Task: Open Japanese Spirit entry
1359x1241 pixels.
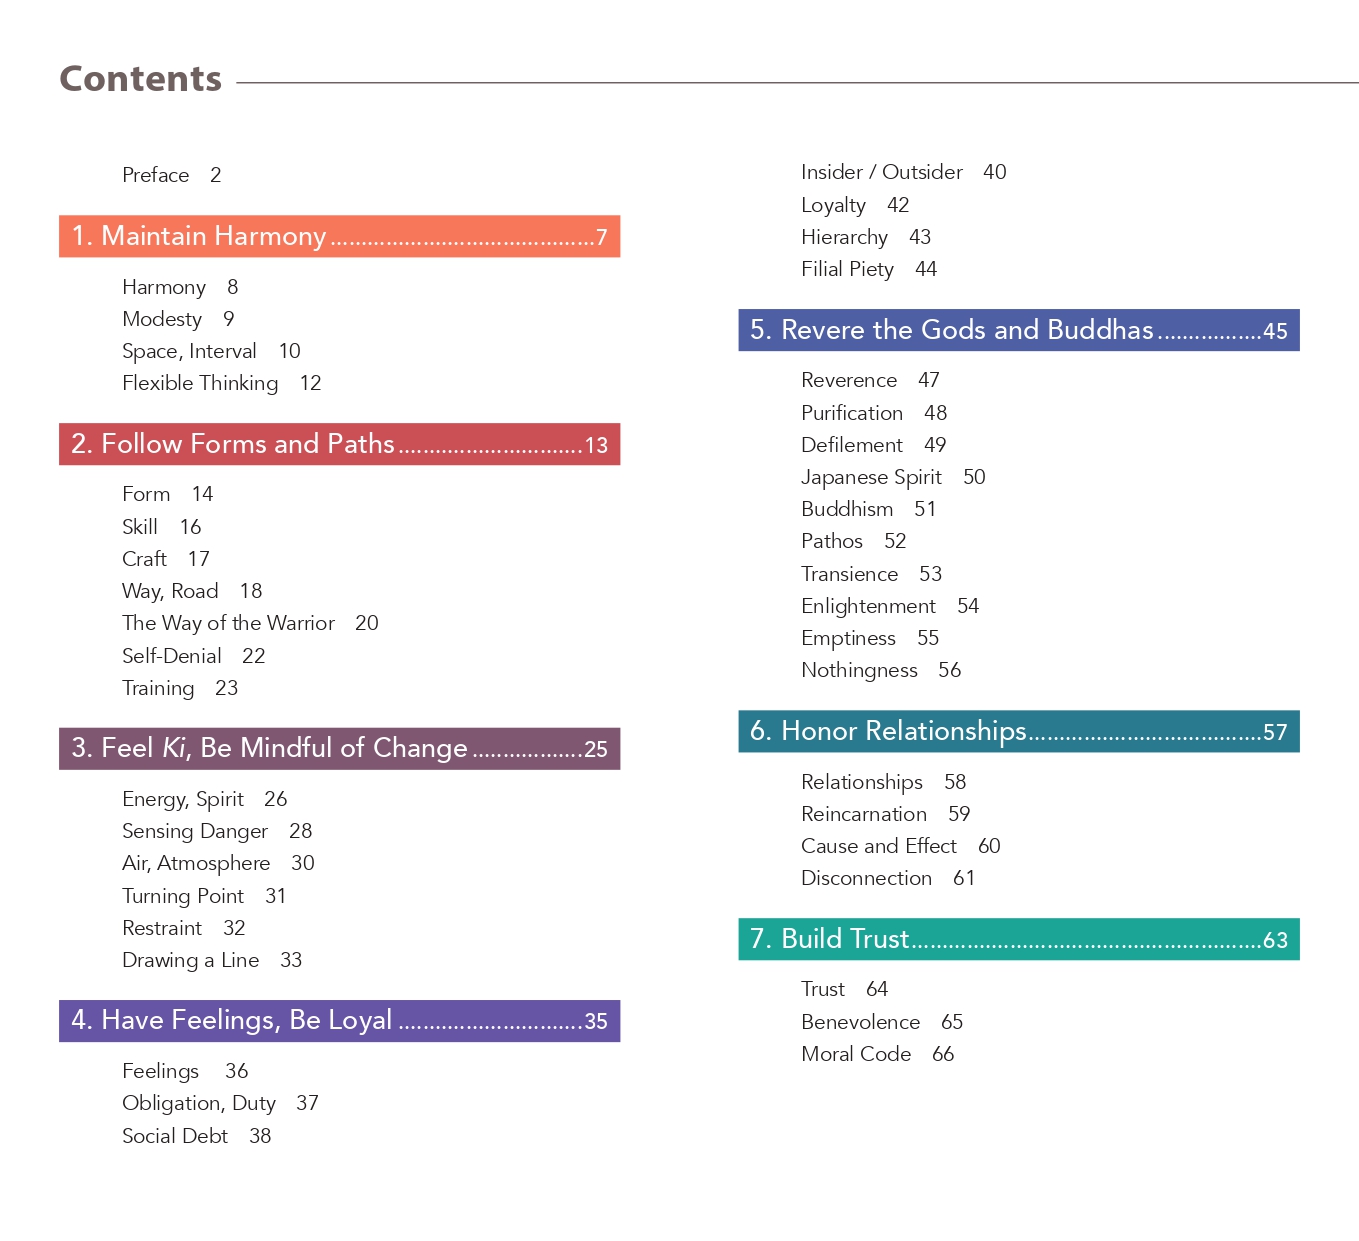Action: pos(893,477)
